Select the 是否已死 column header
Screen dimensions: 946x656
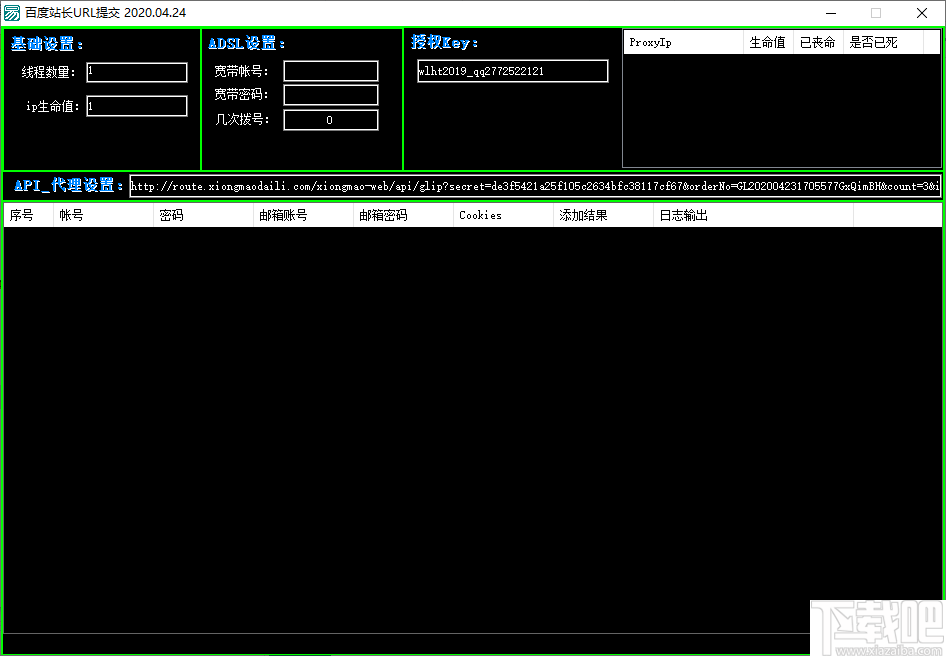tap(883, 42)
